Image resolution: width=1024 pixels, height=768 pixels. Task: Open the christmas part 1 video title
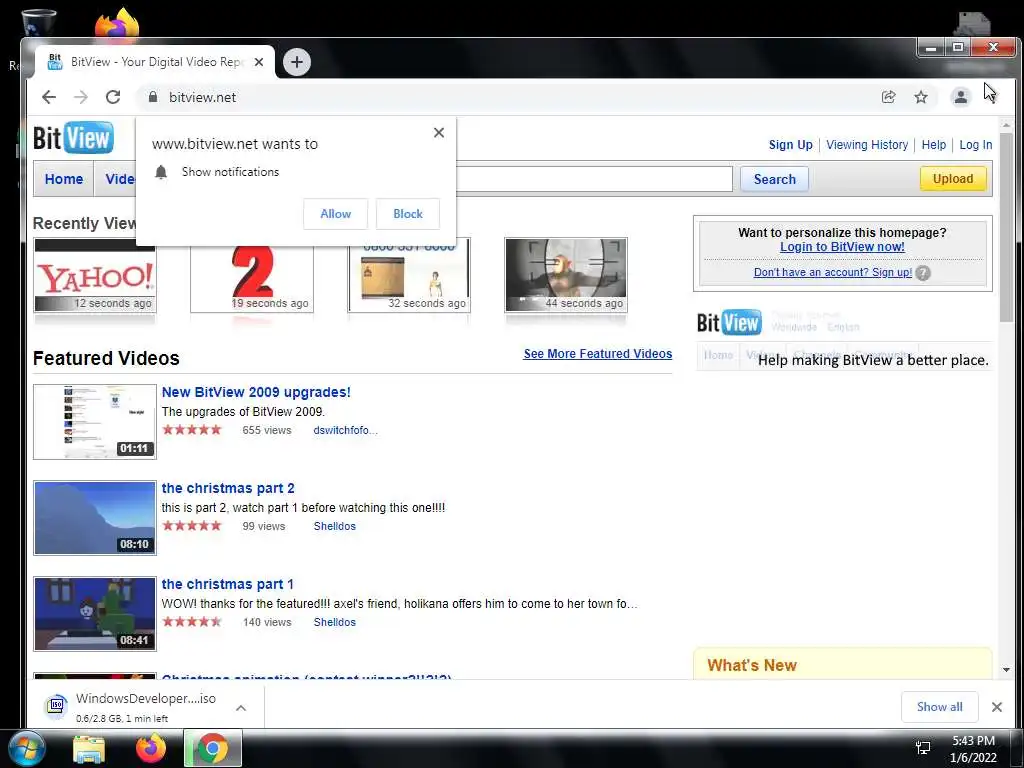227,584
